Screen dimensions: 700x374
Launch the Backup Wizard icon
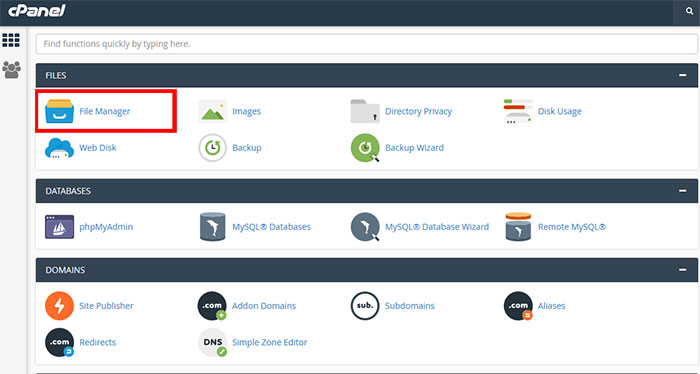click(x=365, y=148)
